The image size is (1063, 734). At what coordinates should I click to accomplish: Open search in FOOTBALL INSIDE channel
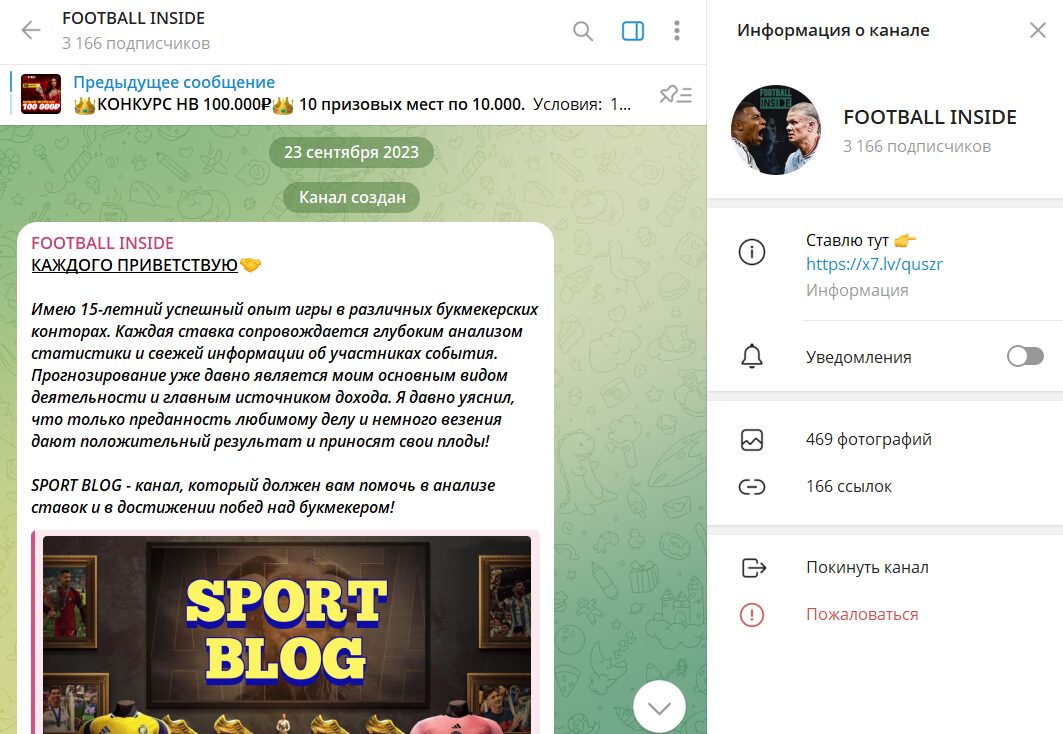click(583, 30)
